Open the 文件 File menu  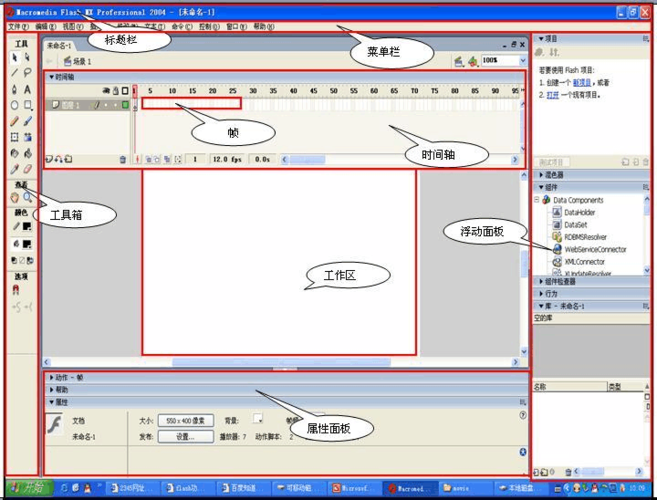[18, 26]
